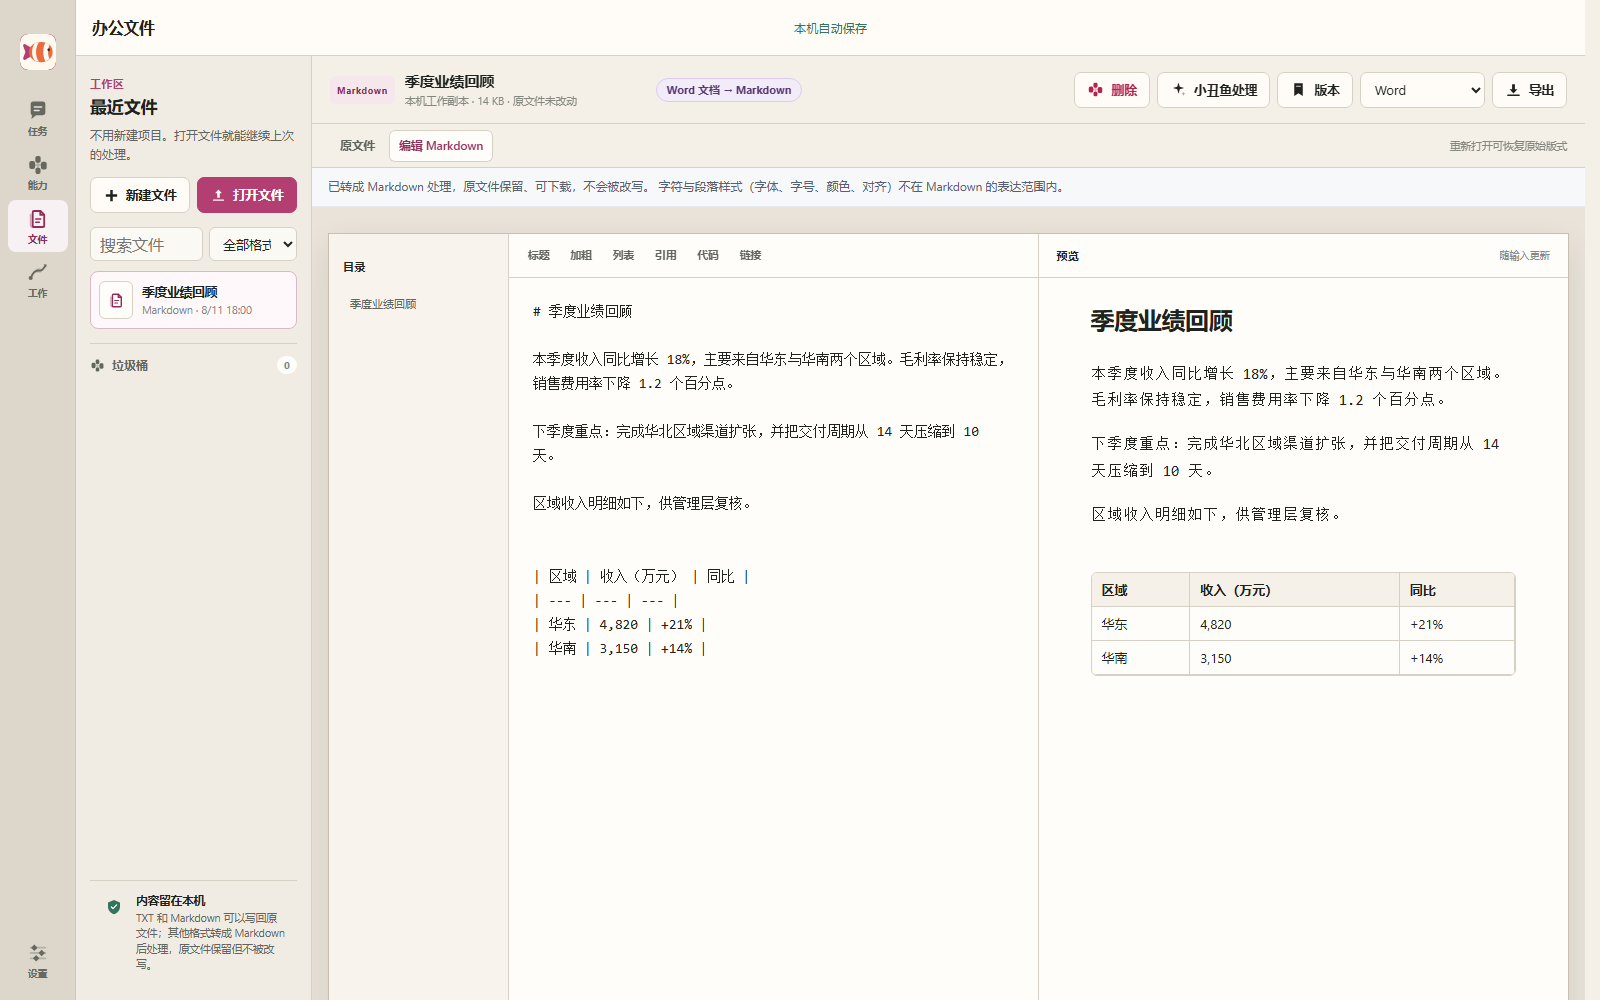1600x1000 pixels.
Task: Expand the 全部格式 filter dropdown
Action: point(253,245)
